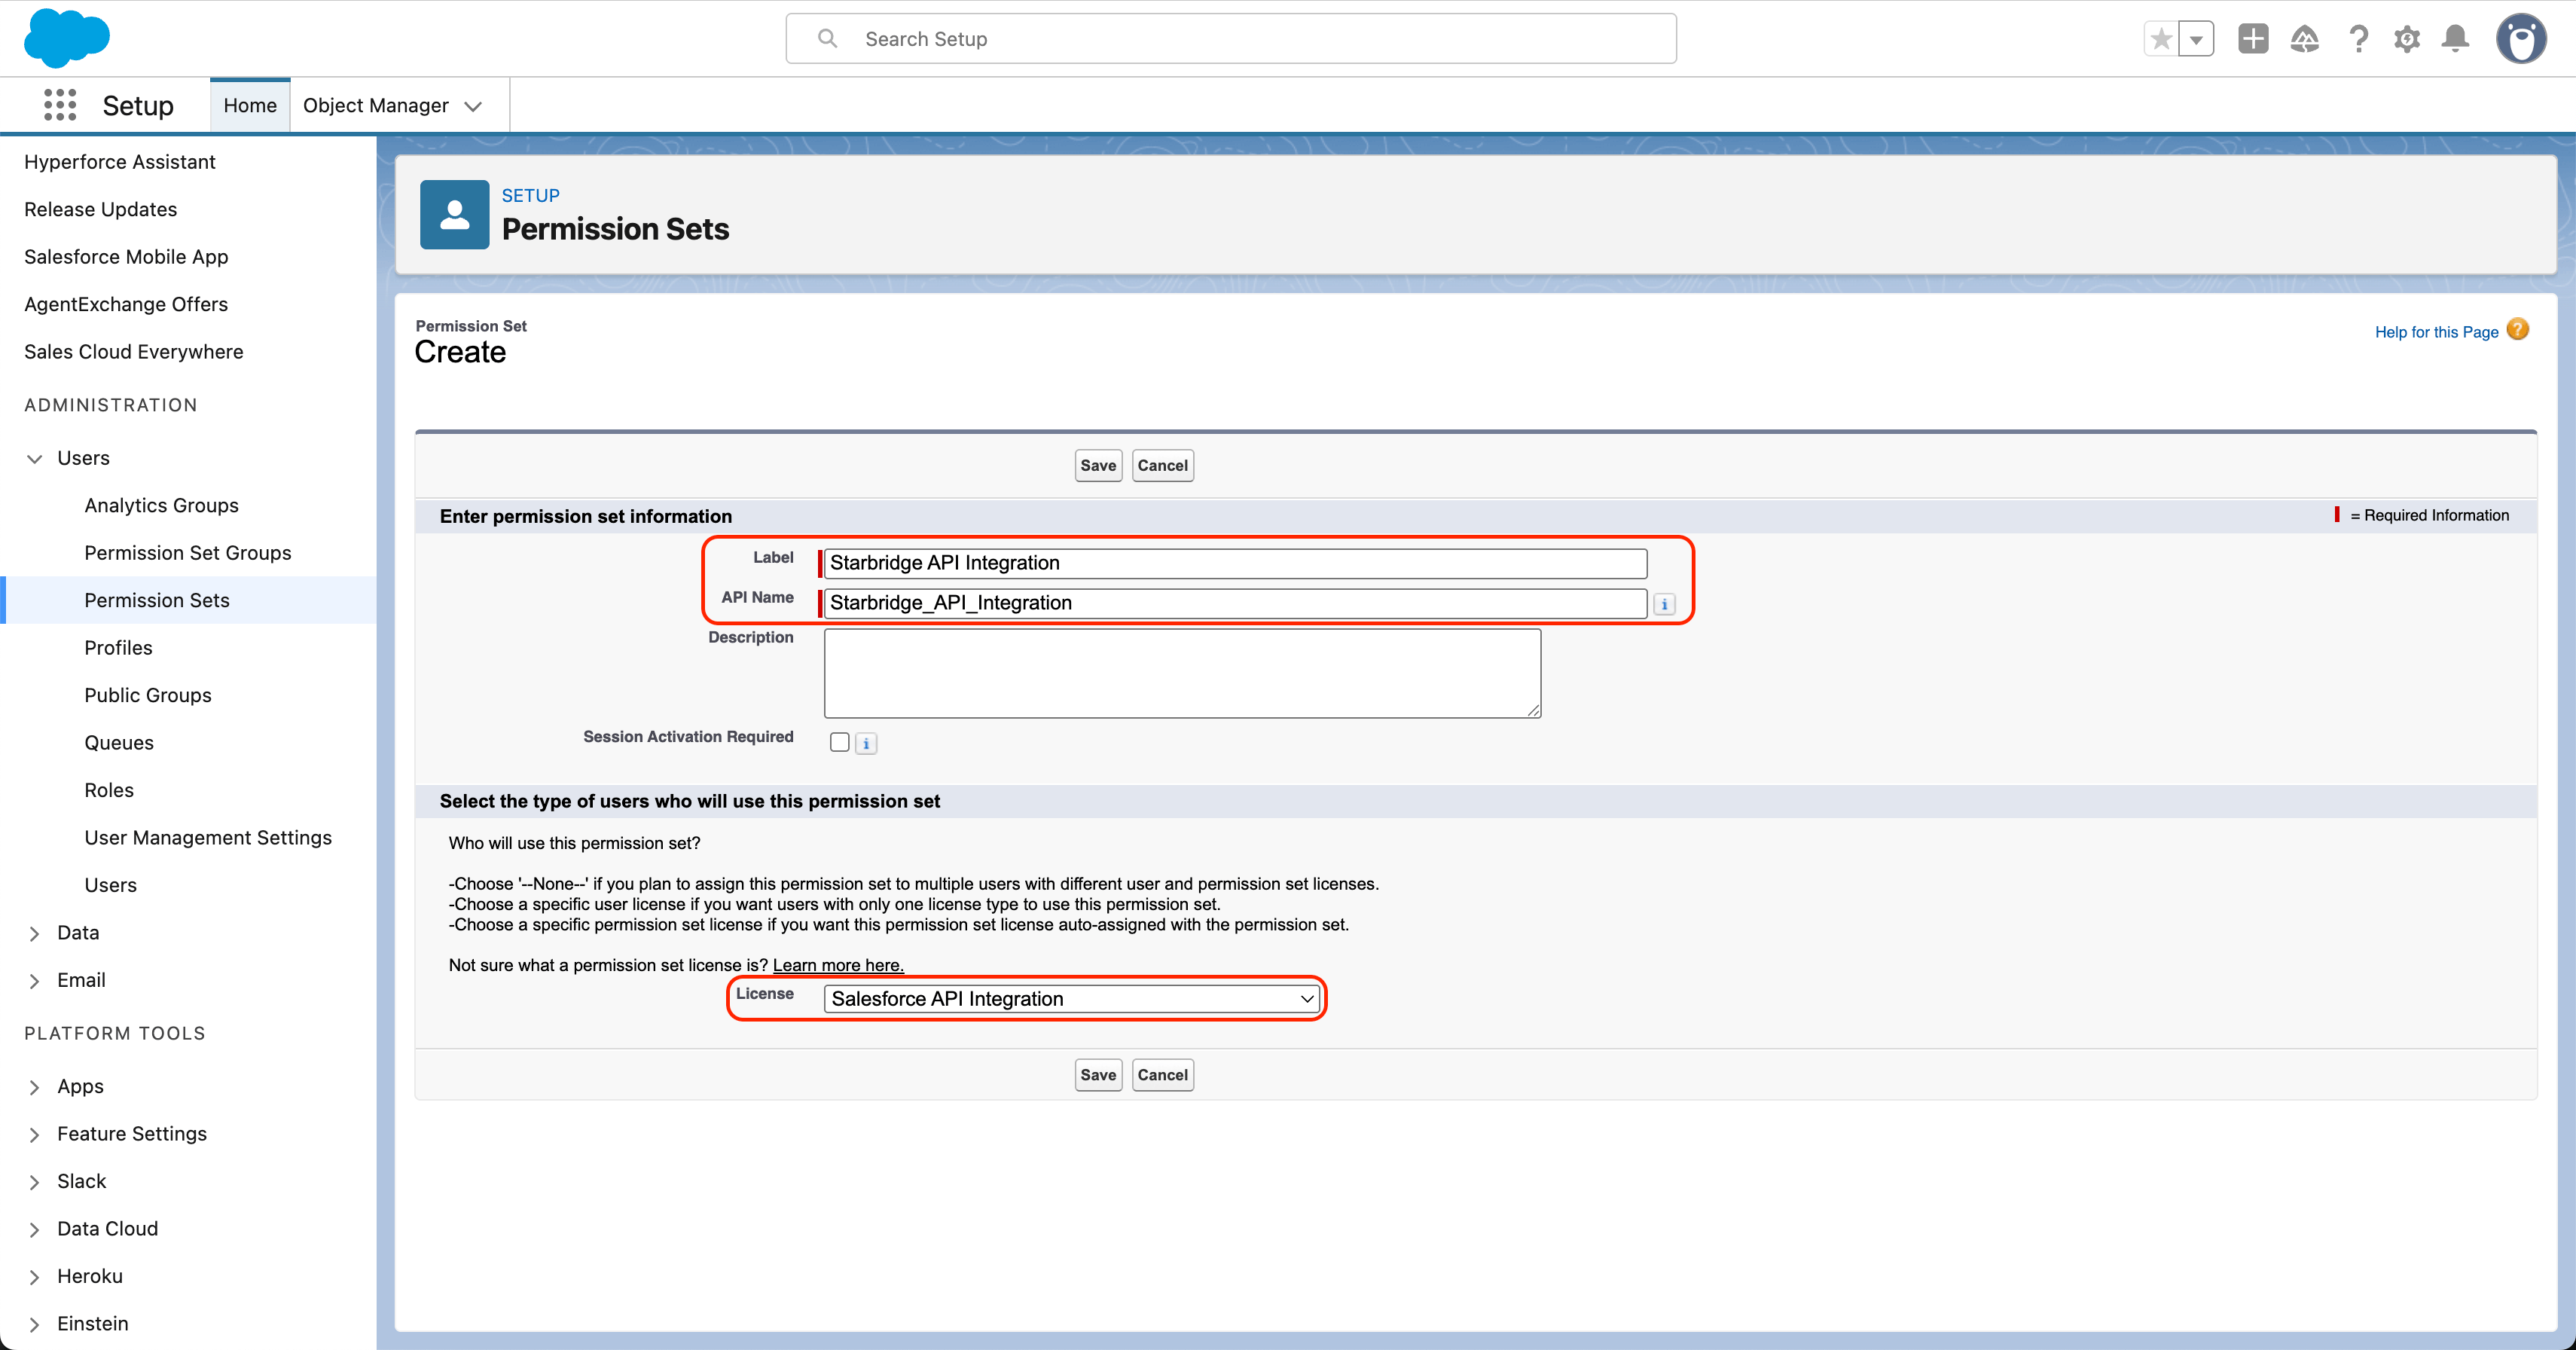Expand the Apps section
The height and width of the screenshot is (1350, 2576).
pos(34,1087)
